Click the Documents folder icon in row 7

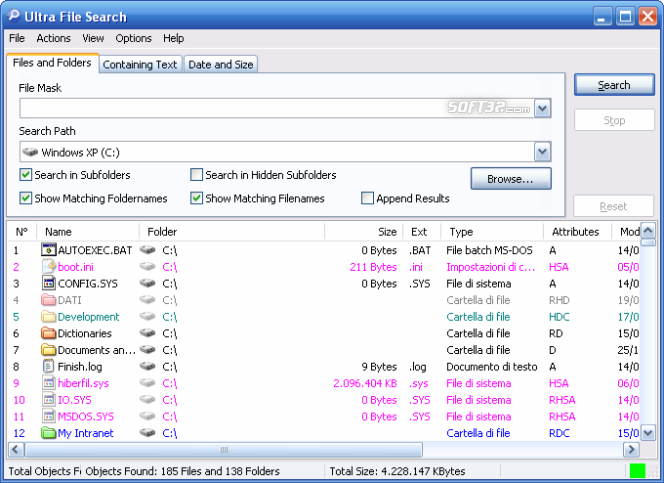pos(49,350)
